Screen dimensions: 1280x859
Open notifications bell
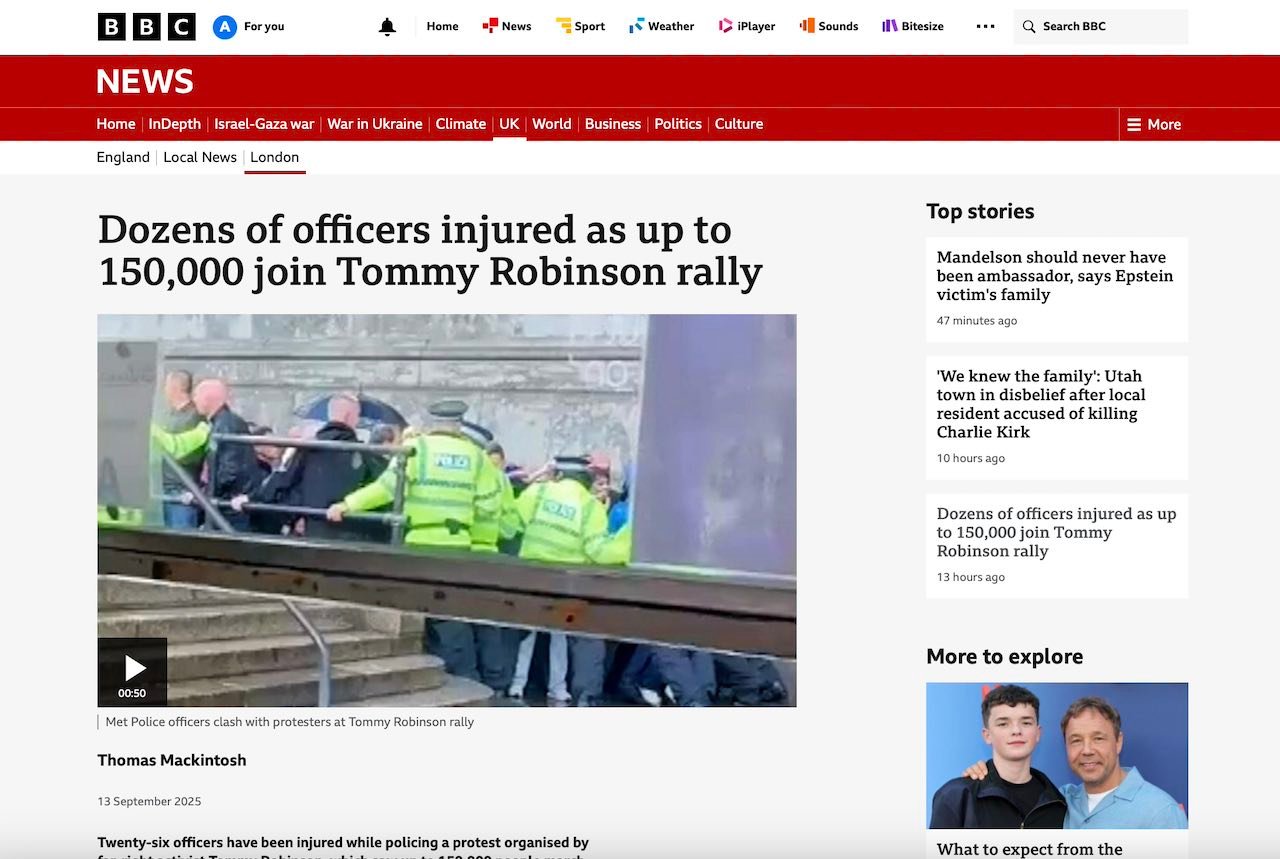tap(387, 27)
